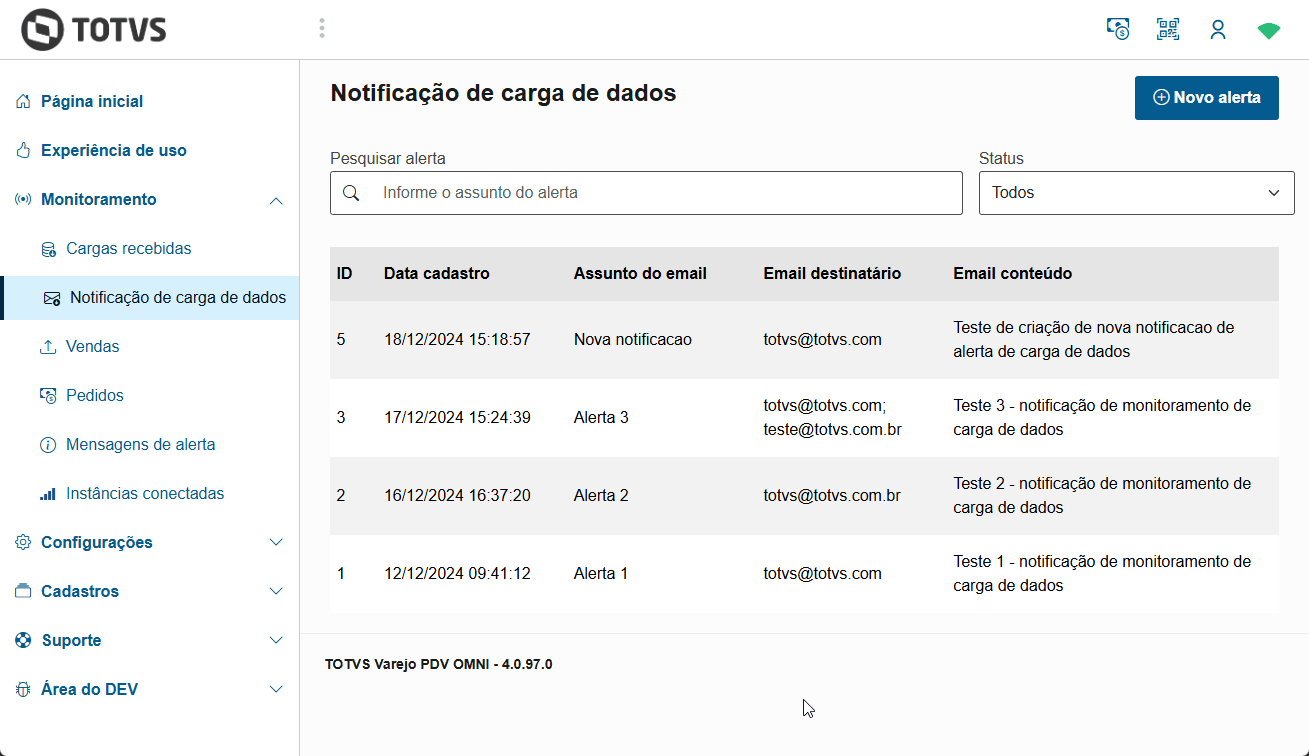The height and width of the screenshot is (756, 1309).
Task: Open the three-dot kebab menu near the header
Action: point(321,28)
